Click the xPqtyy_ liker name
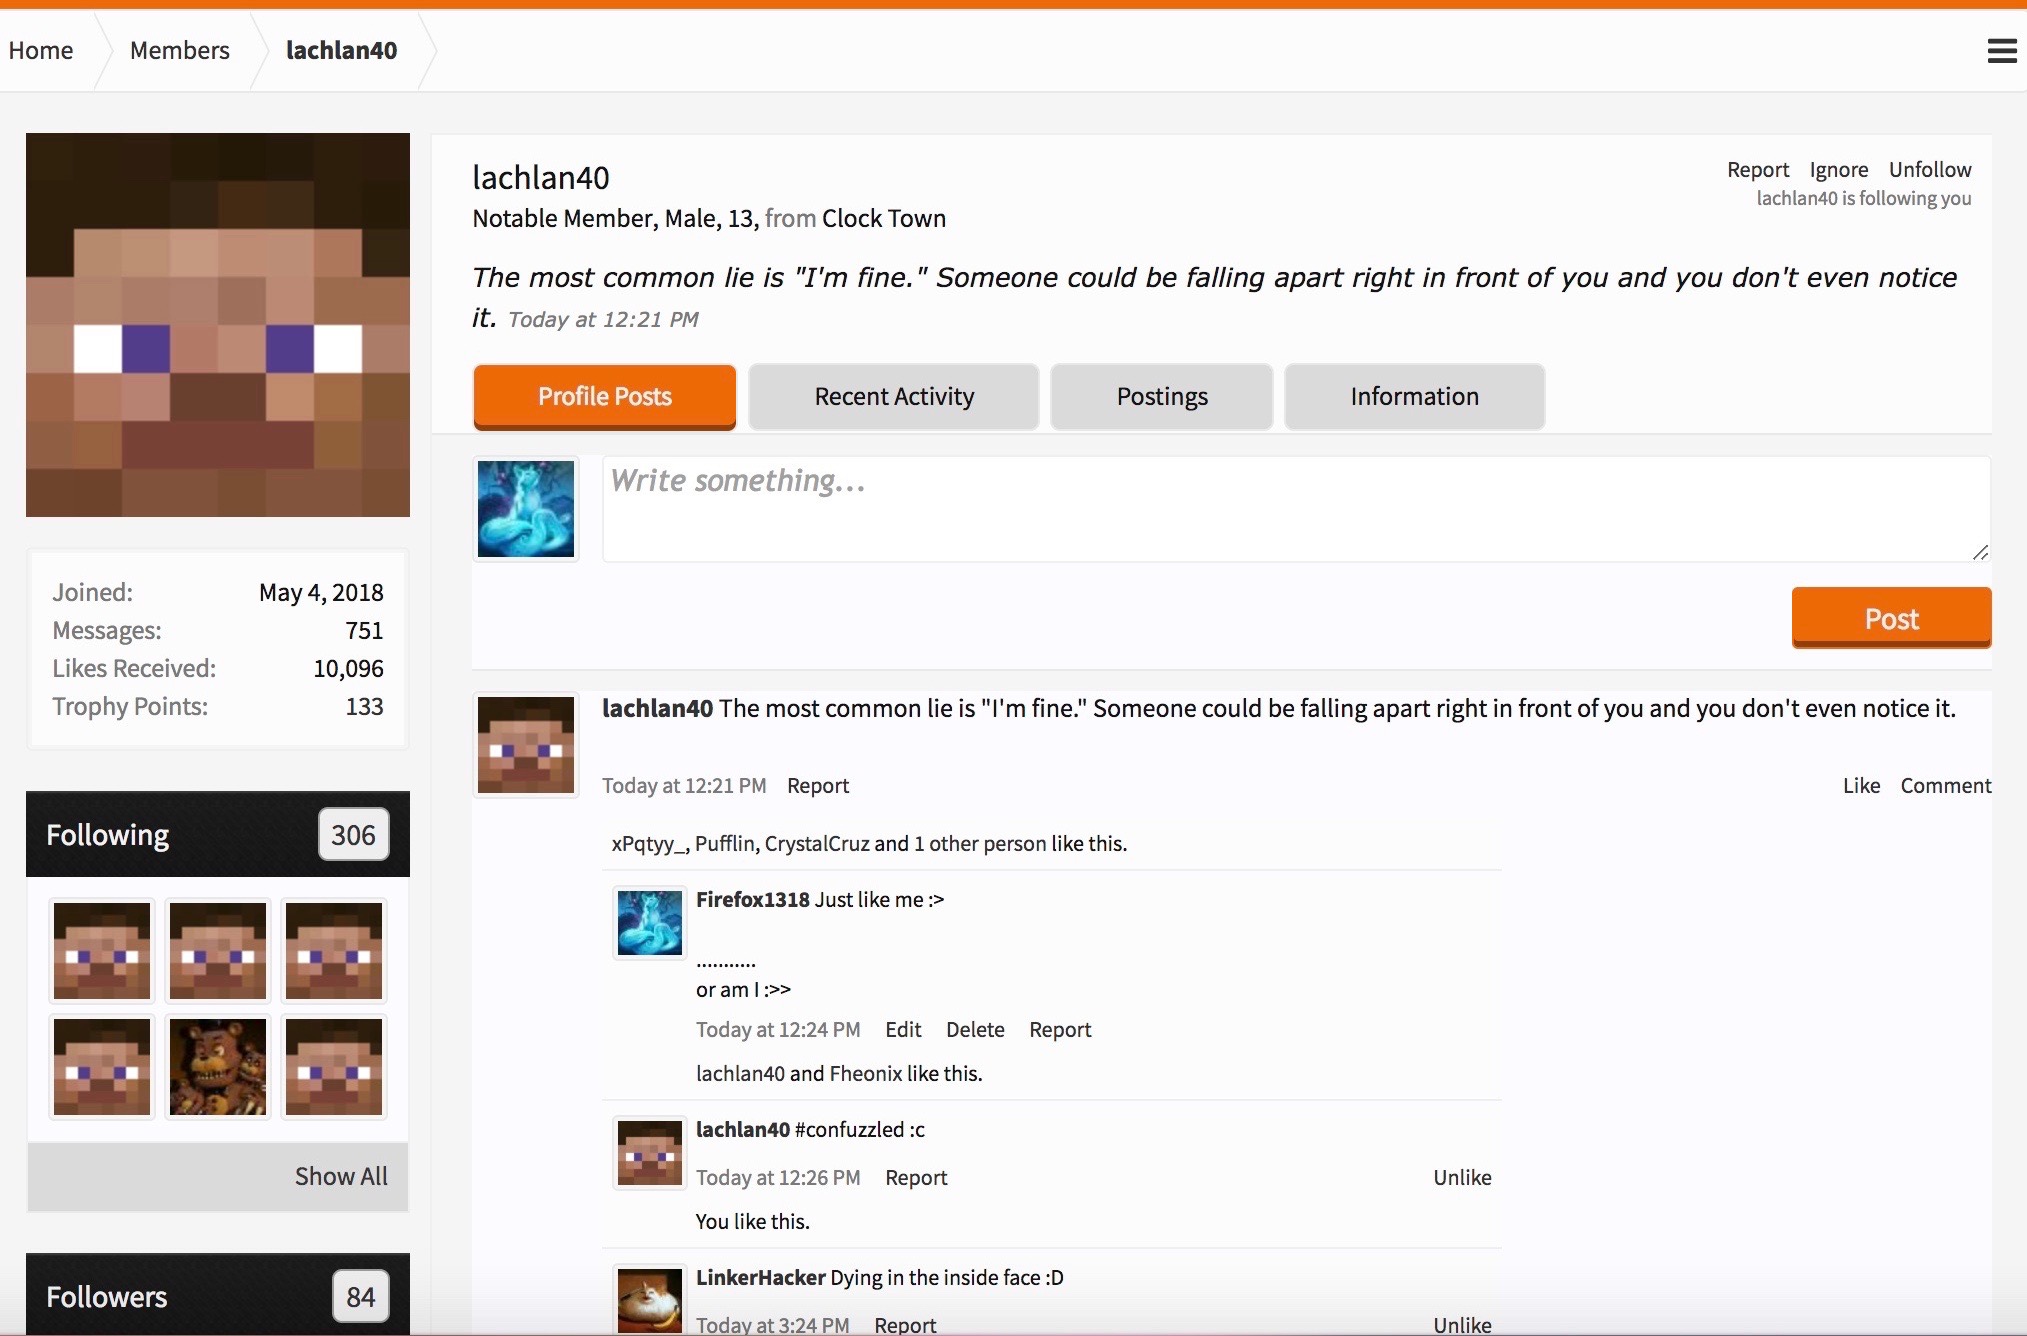Viewport: 2027px width, 1336px height. point(648,844)
